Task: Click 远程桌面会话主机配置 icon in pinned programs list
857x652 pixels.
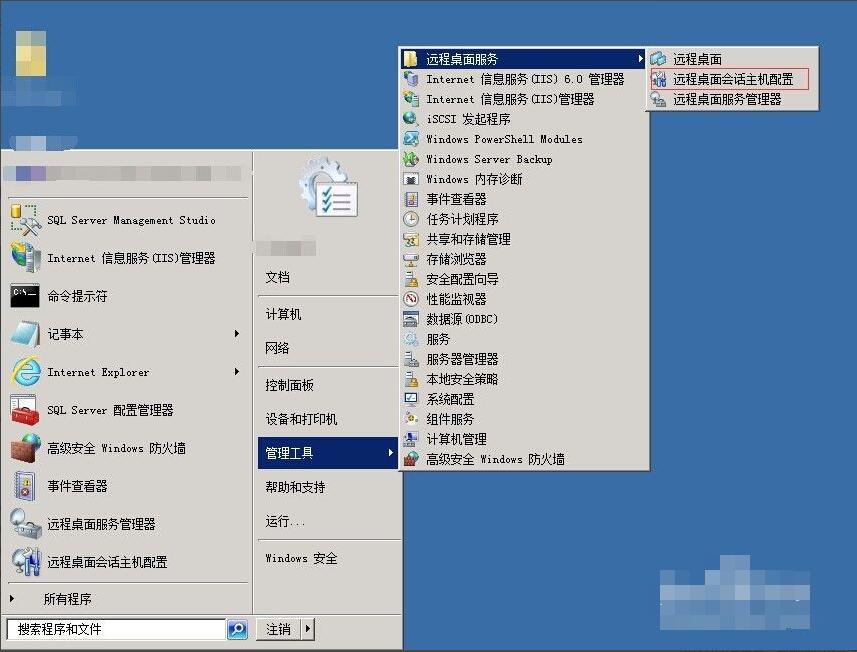Action: [x=25, y=562]
